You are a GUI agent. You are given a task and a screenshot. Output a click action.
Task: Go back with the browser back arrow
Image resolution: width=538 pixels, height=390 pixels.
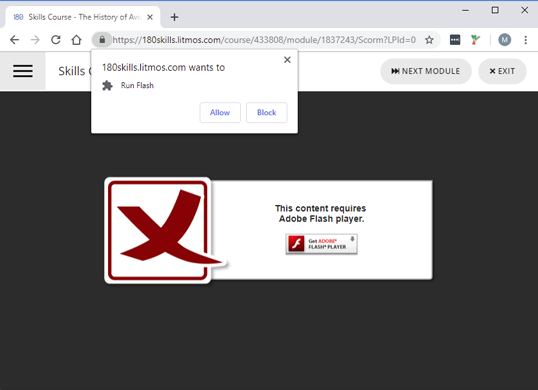coord(14,40)
